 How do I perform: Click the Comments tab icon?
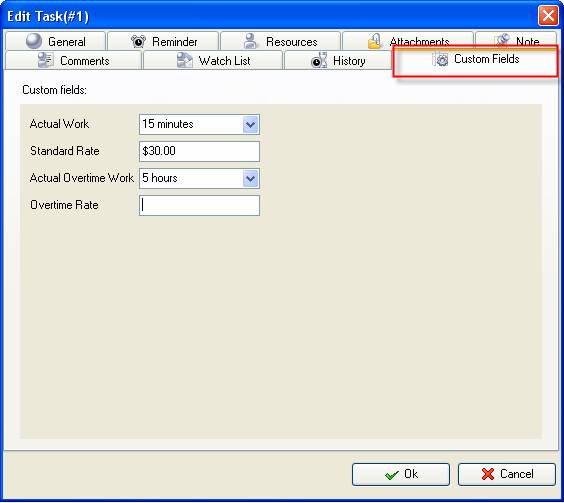tap(45, 60)
